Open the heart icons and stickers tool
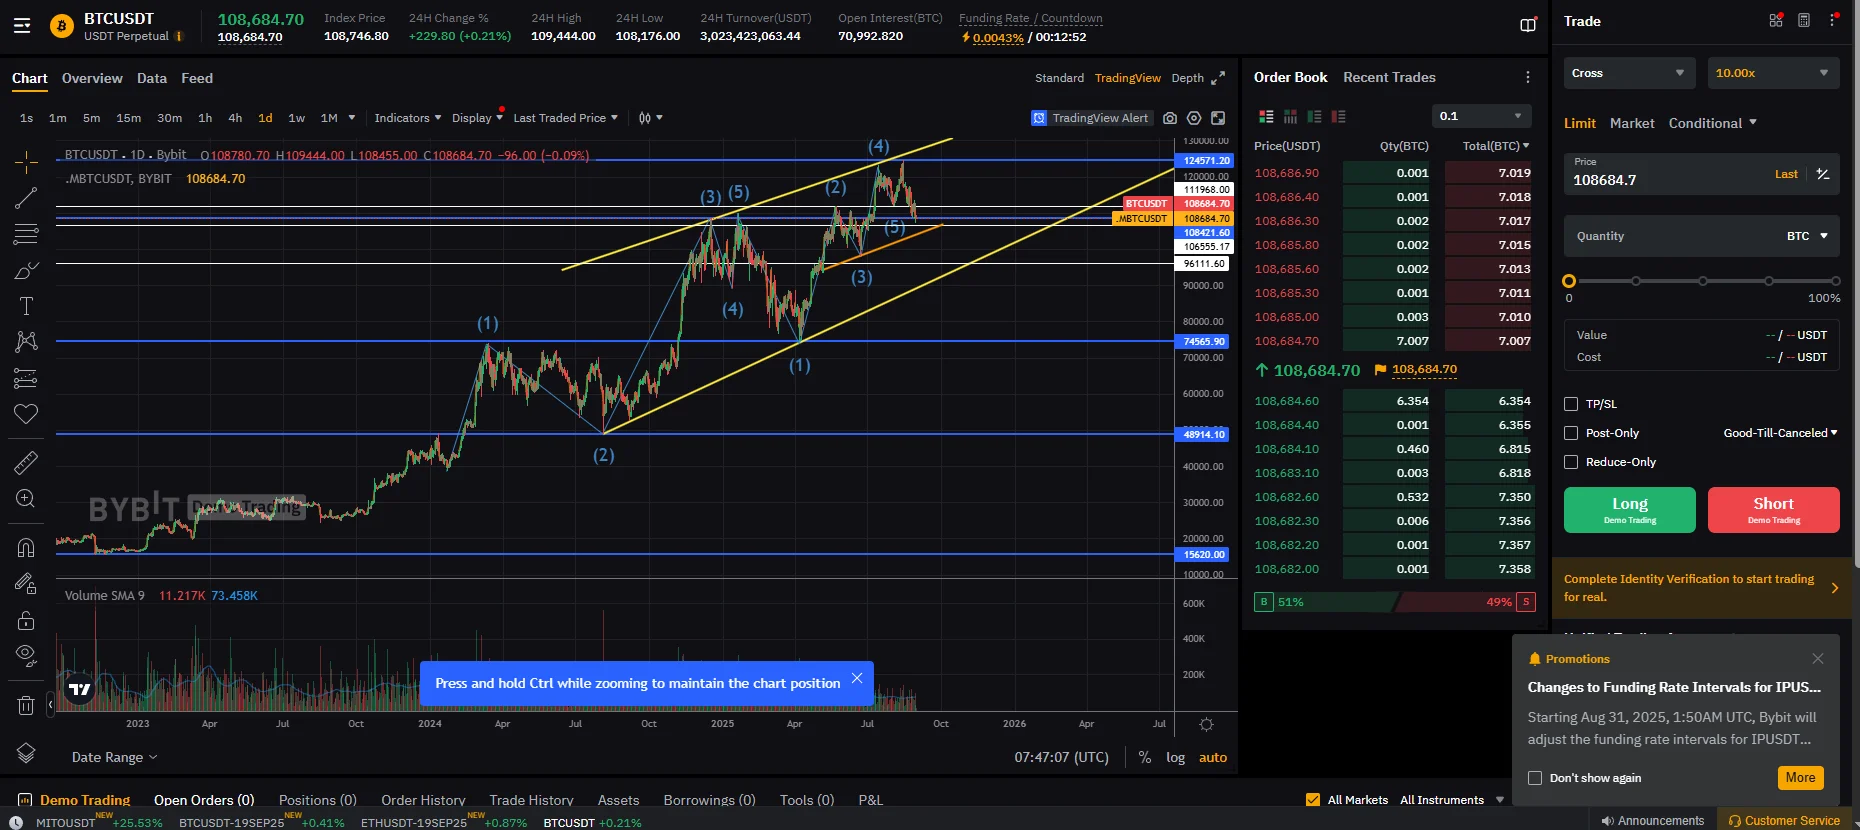The height and width of the screenshot is (830, 1860). [26, 414]
